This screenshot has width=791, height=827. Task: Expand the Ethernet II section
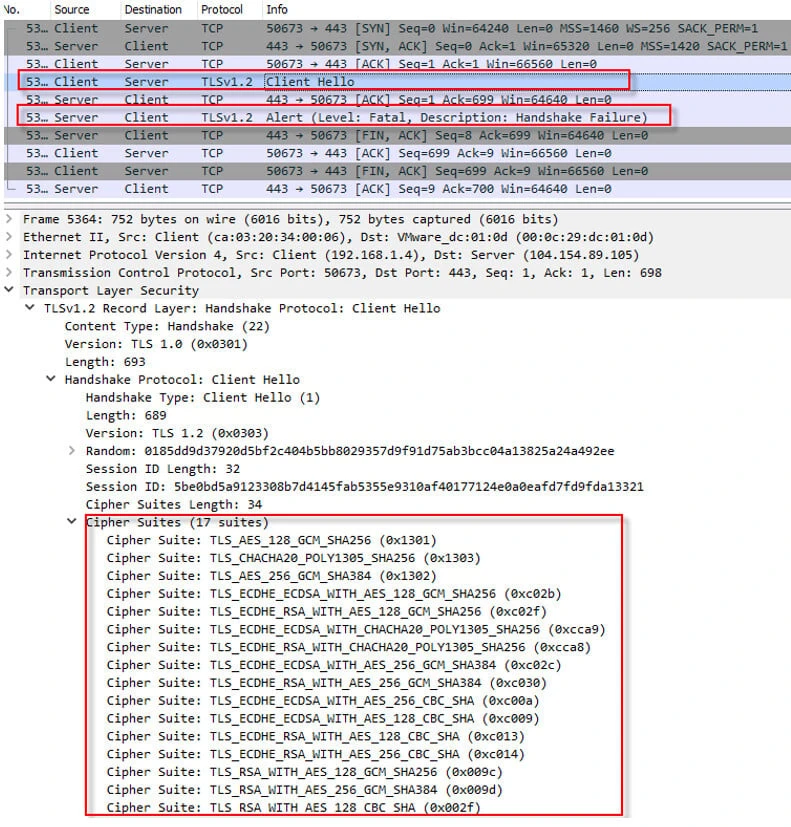pos(10,237)
